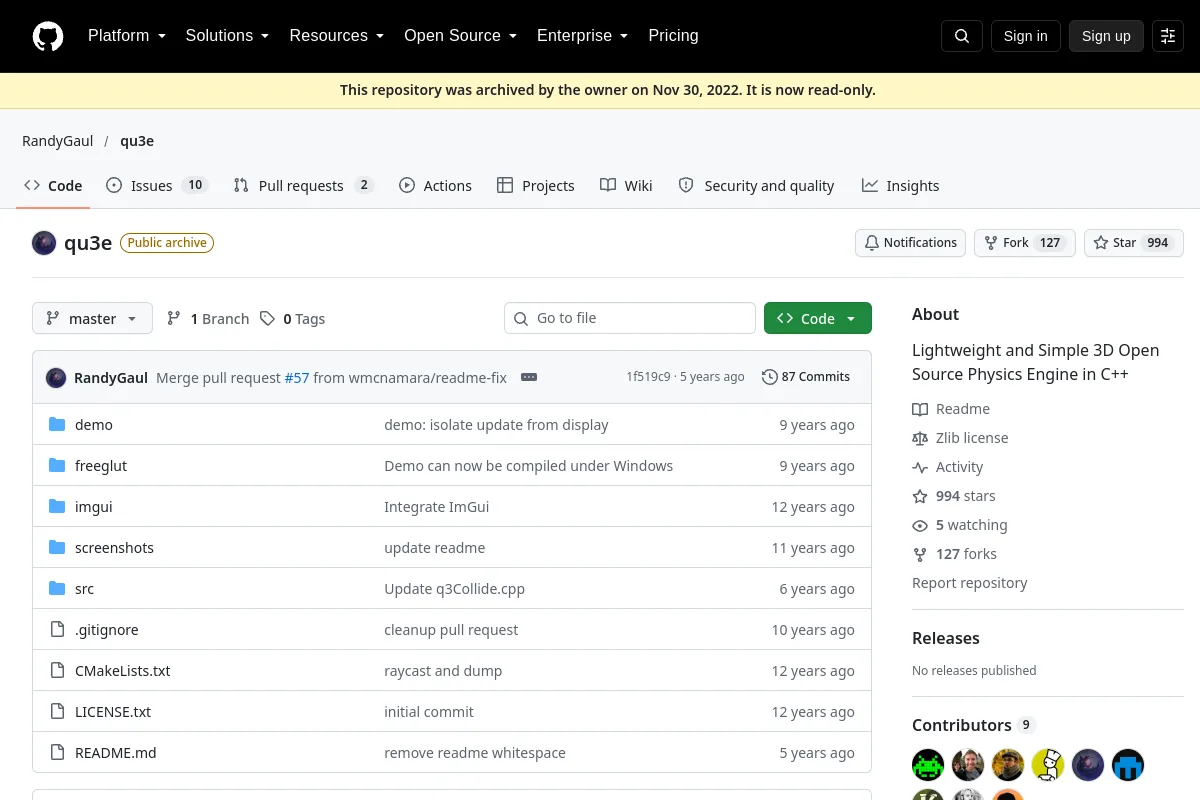
Task: Switch to the Wiki tab
Action: click(626, 186)
